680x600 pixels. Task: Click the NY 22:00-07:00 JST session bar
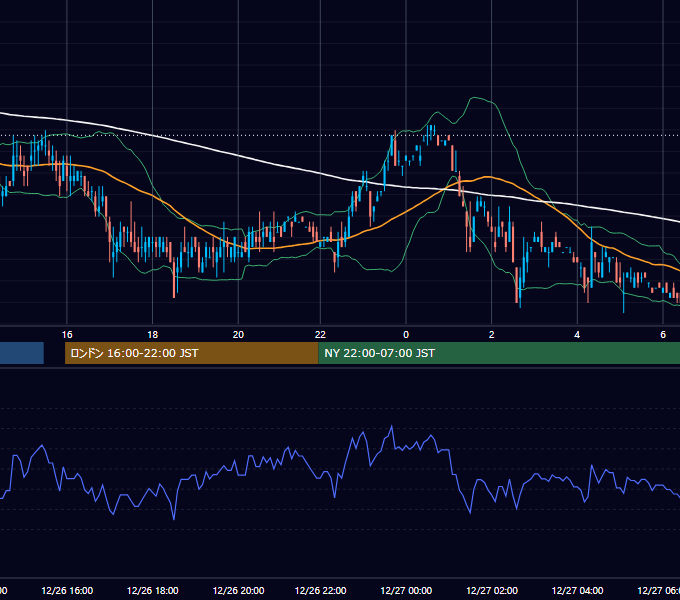[499, 353]
